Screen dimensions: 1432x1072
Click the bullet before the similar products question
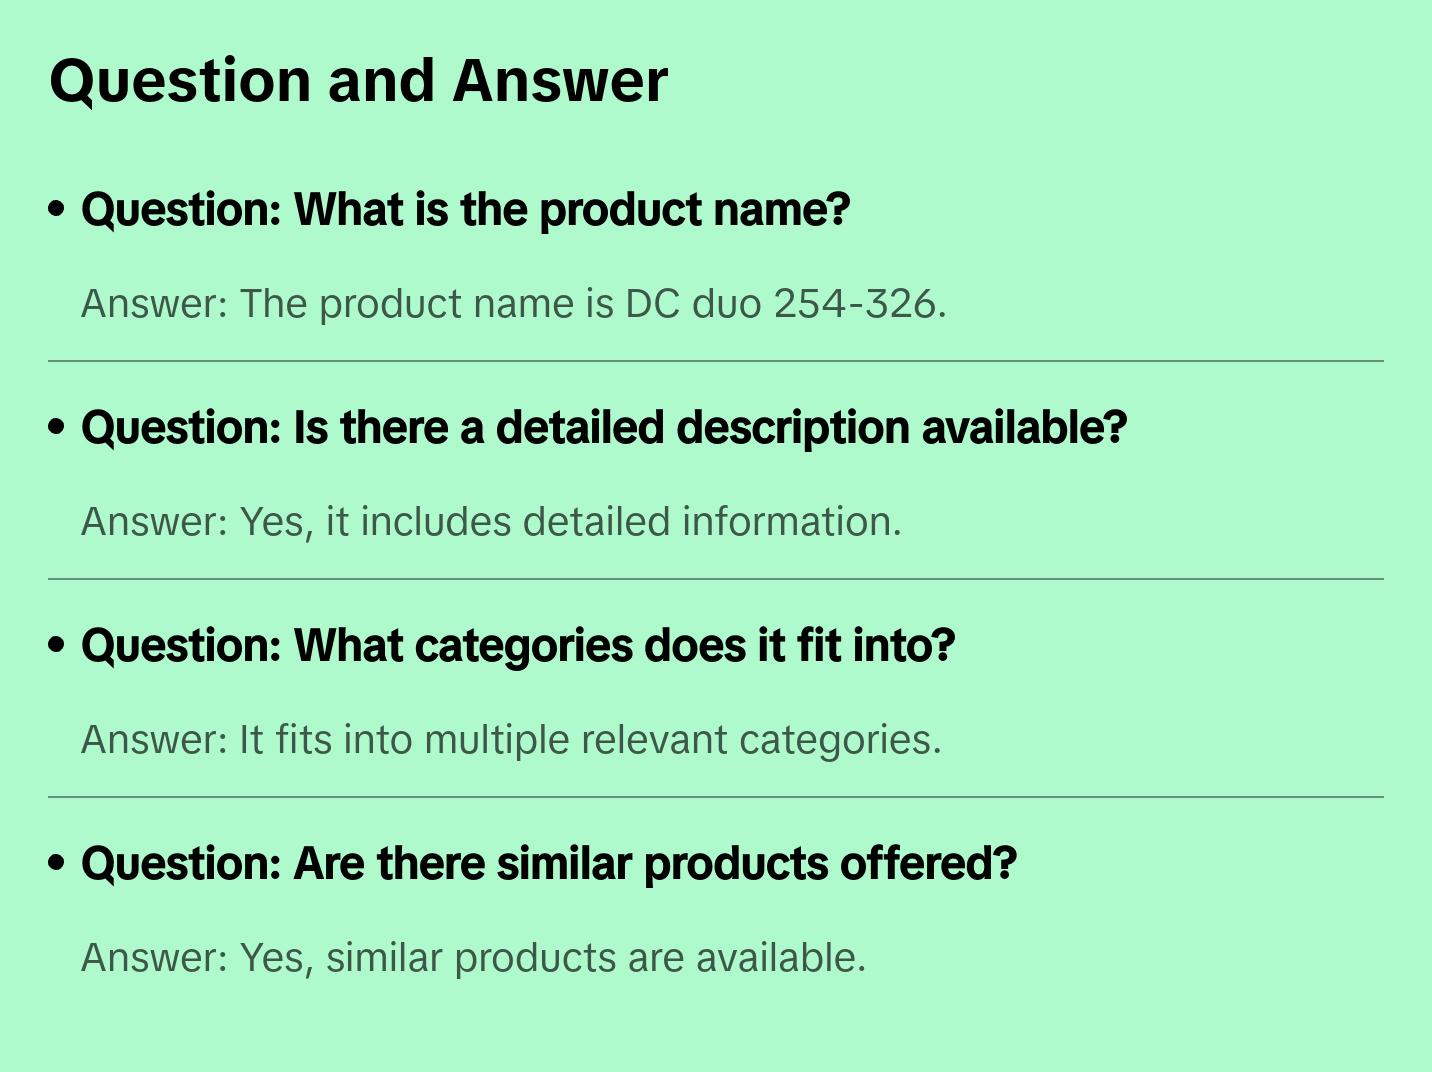tap(57, 863)
